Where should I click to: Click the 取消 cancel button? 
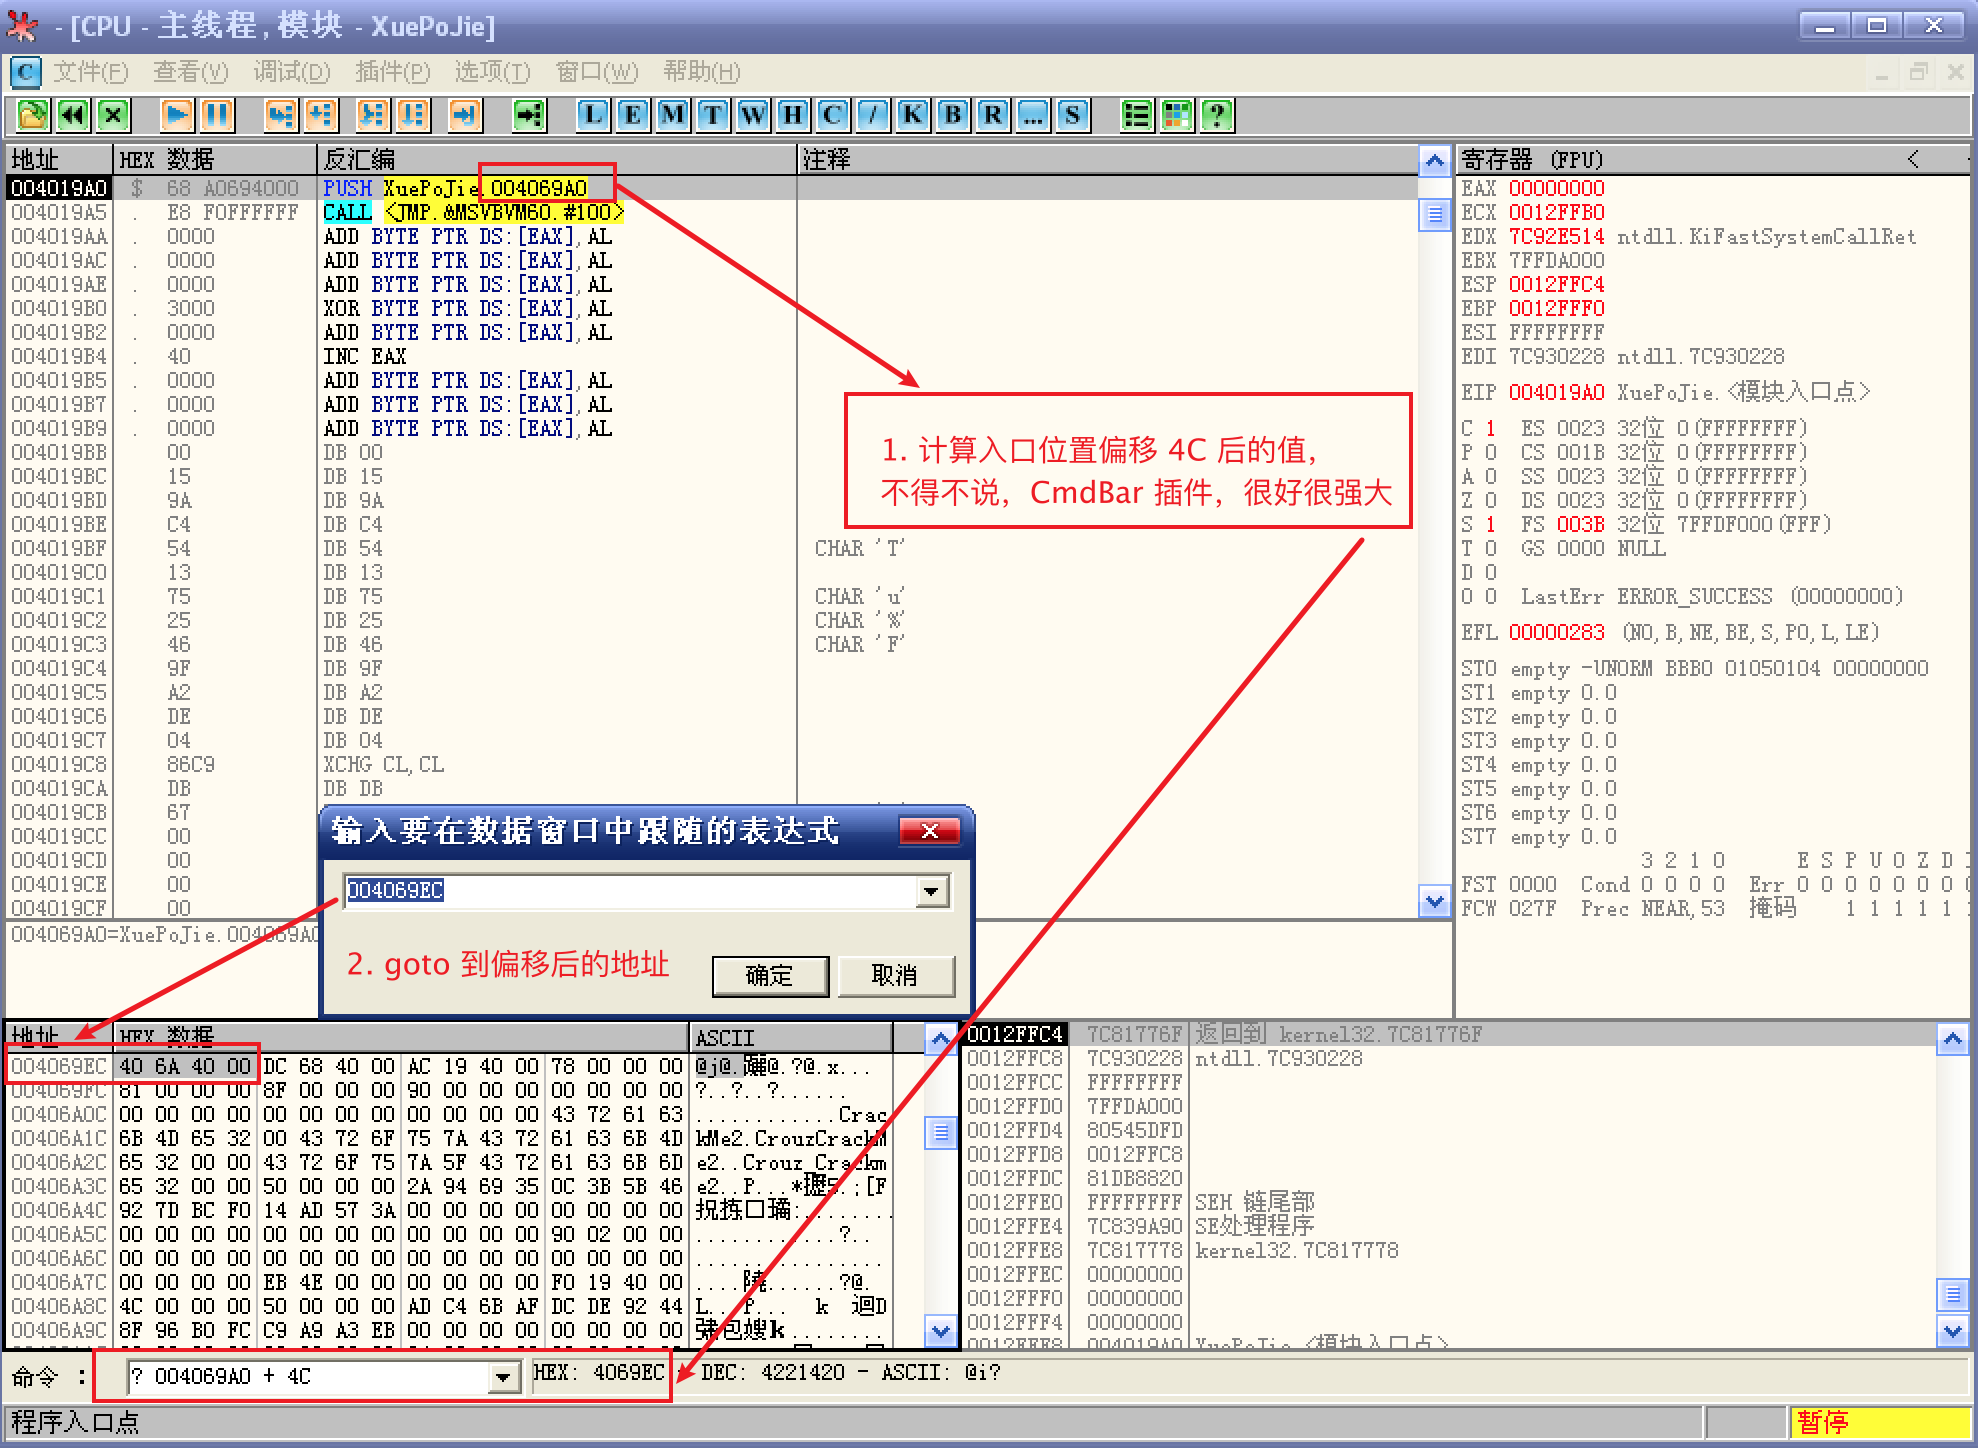click(x=895, y=975)
